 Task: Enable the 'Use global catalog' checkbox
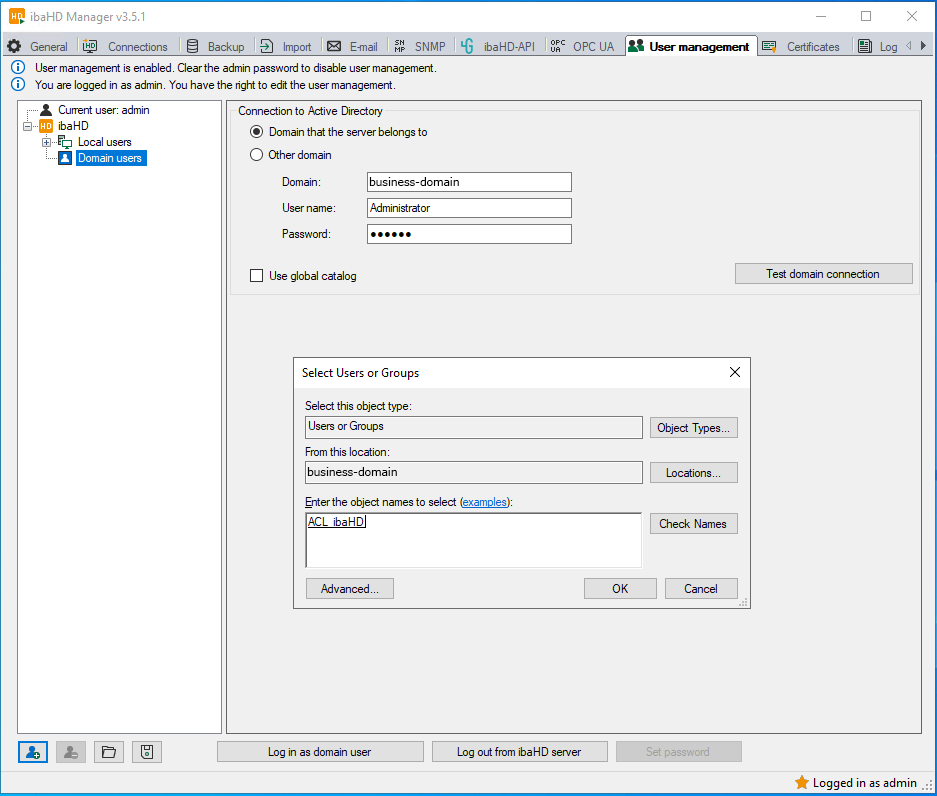257,276
